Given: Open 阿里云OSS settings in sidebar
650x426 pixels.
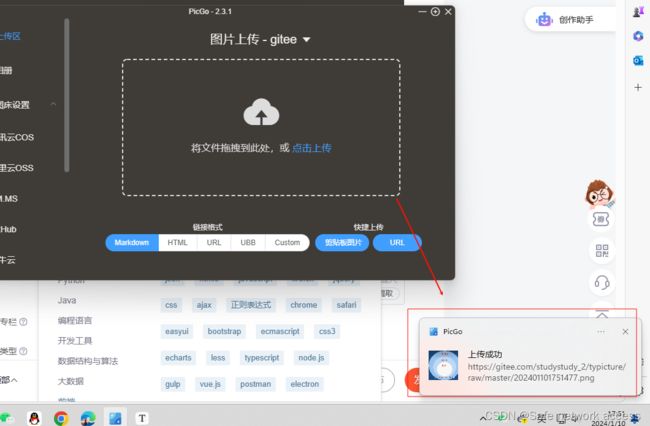Looking at the screenshot, I should point(17,168).
